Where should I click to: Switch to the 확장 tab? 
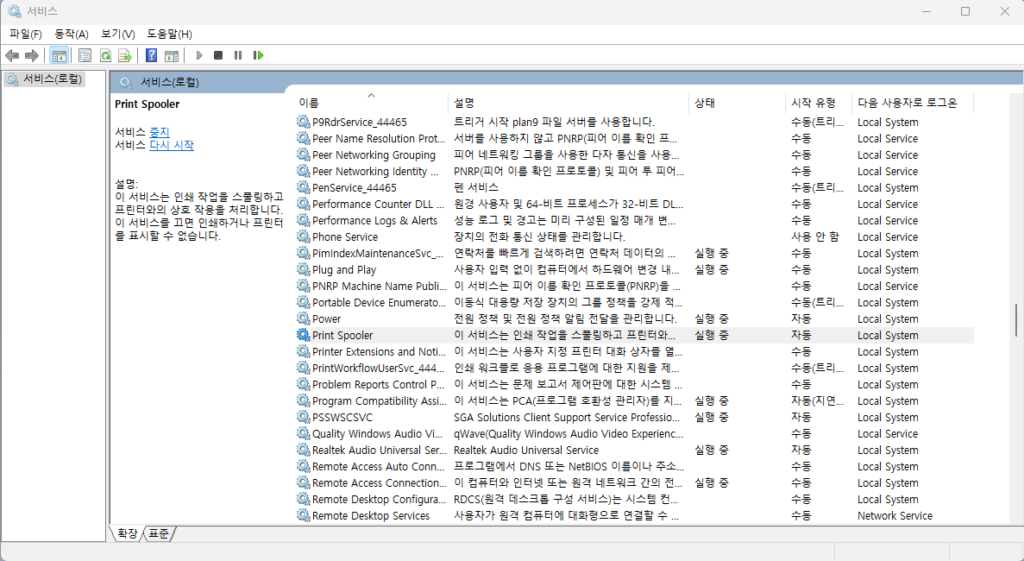pyautogui.click(x=127, y=534)
